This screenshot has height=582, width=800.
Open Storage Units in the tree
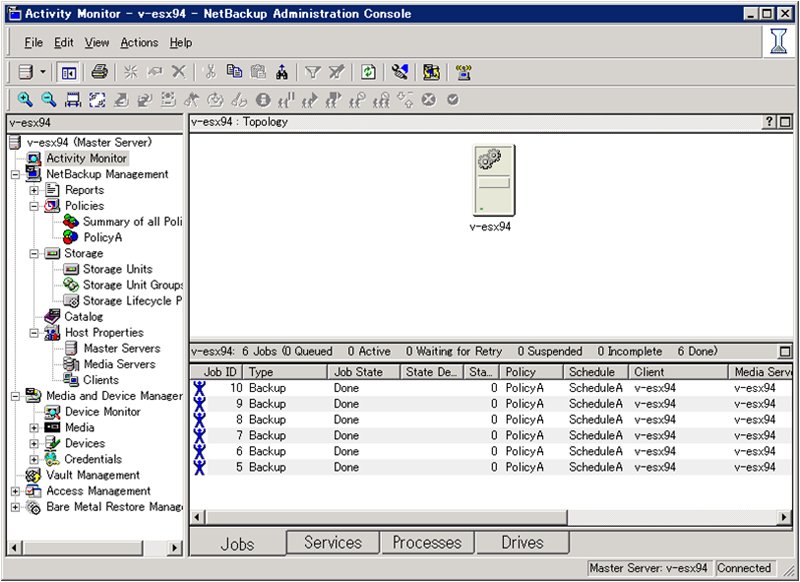click(x=117, y=269)
